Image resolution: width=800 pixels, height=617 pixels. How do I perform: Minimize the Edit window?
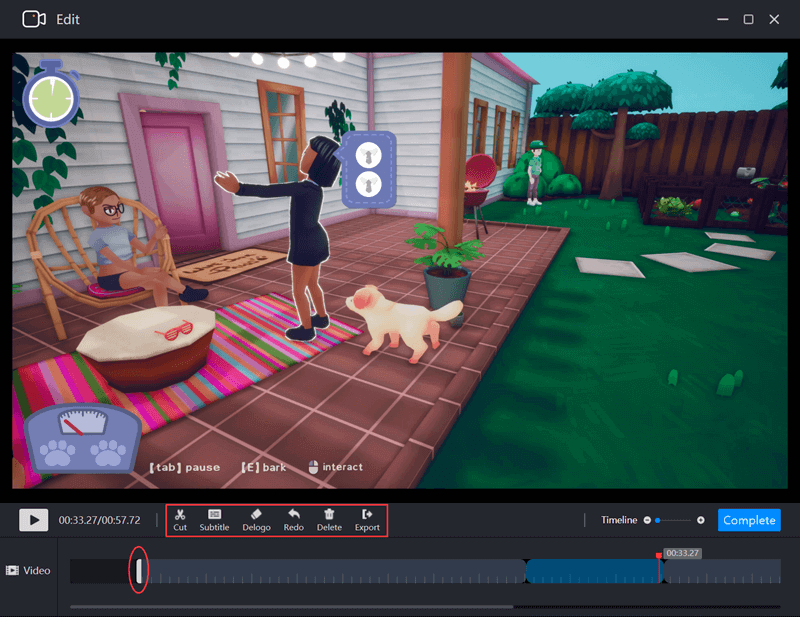click(722, 19)
